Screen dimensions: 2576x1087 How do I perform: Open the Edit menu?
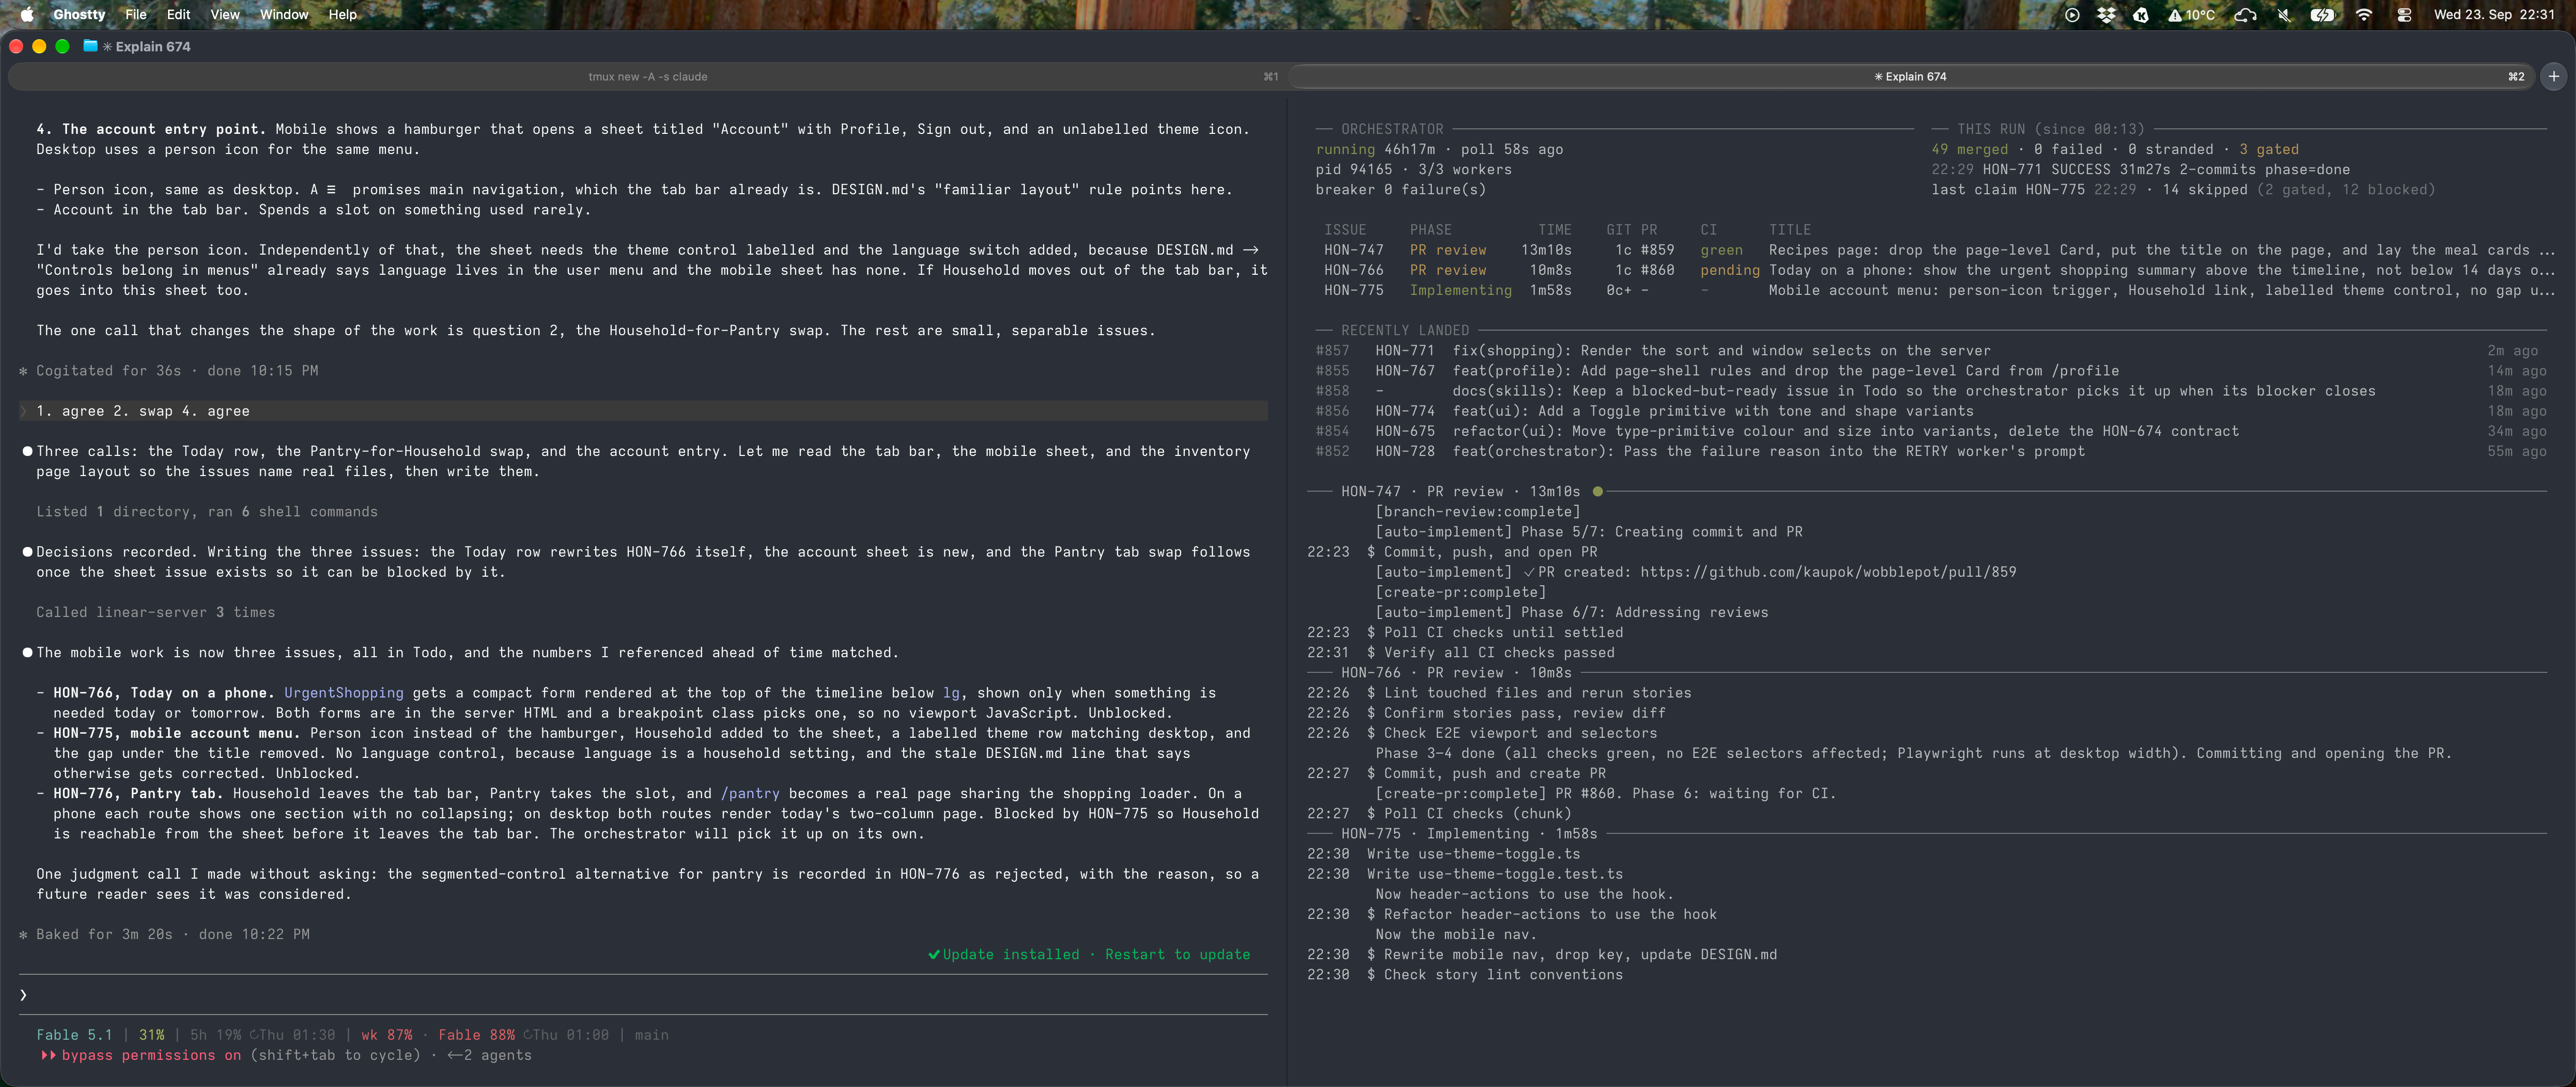tap(179, 14)
